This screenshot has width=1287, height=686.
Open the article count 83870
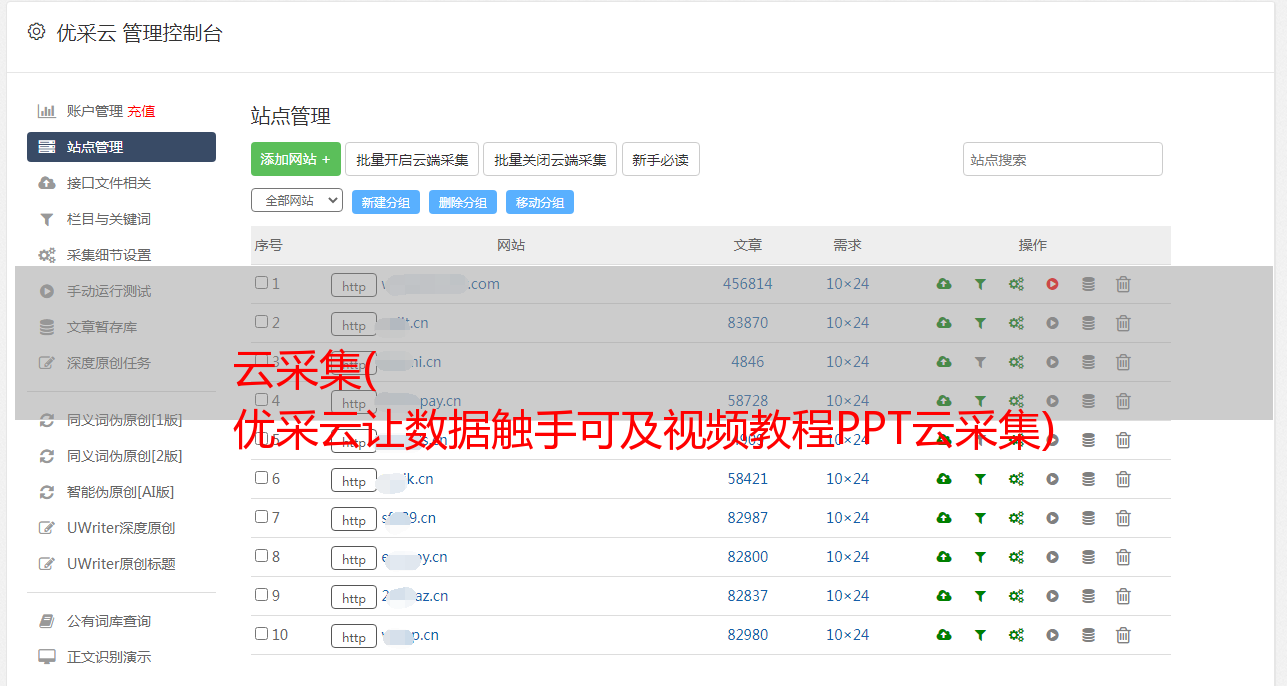click(748, 323)
